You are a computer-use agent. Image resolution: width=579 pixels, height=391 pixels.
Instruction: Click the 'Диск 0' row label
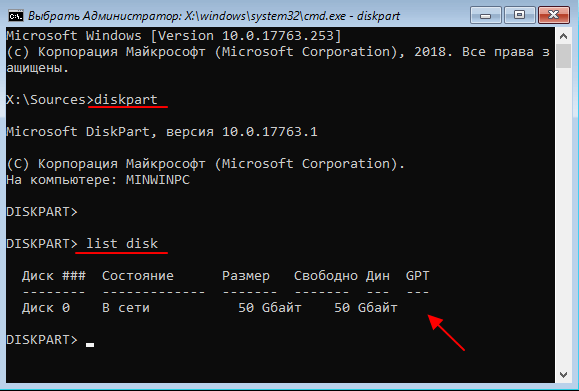(x=46, y=308)
